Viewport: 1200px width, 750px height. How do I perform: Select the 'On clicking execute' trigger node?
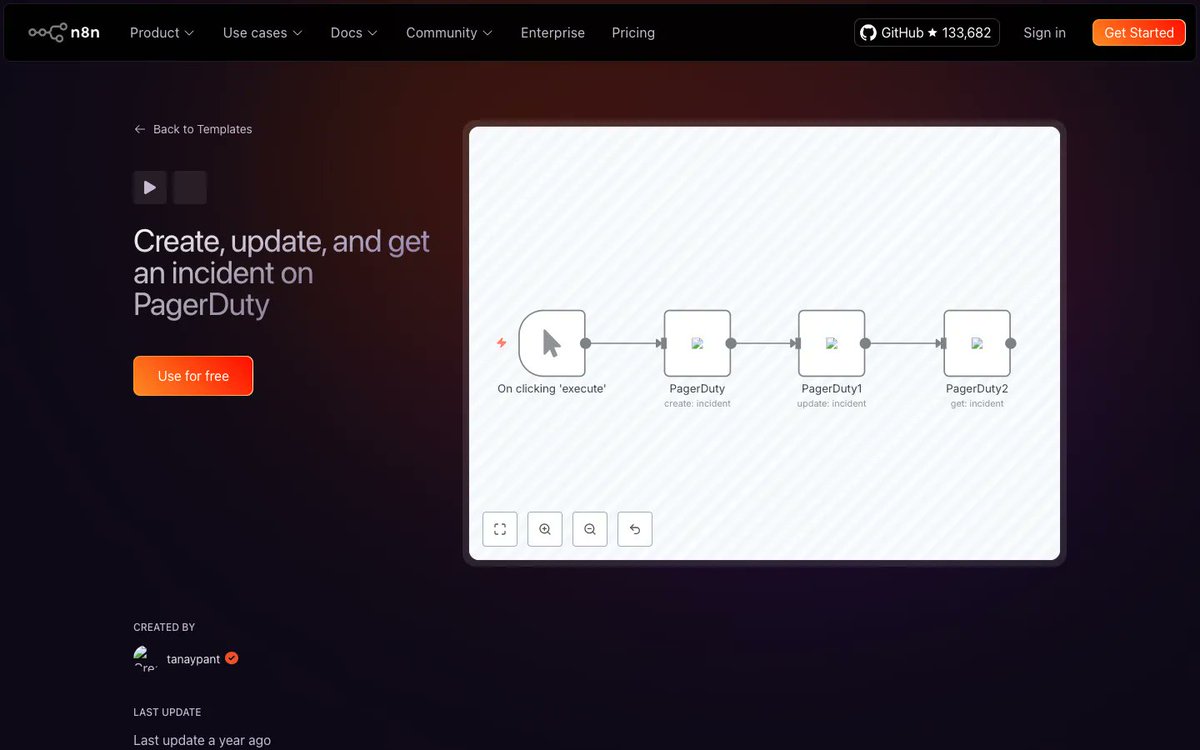552,343
